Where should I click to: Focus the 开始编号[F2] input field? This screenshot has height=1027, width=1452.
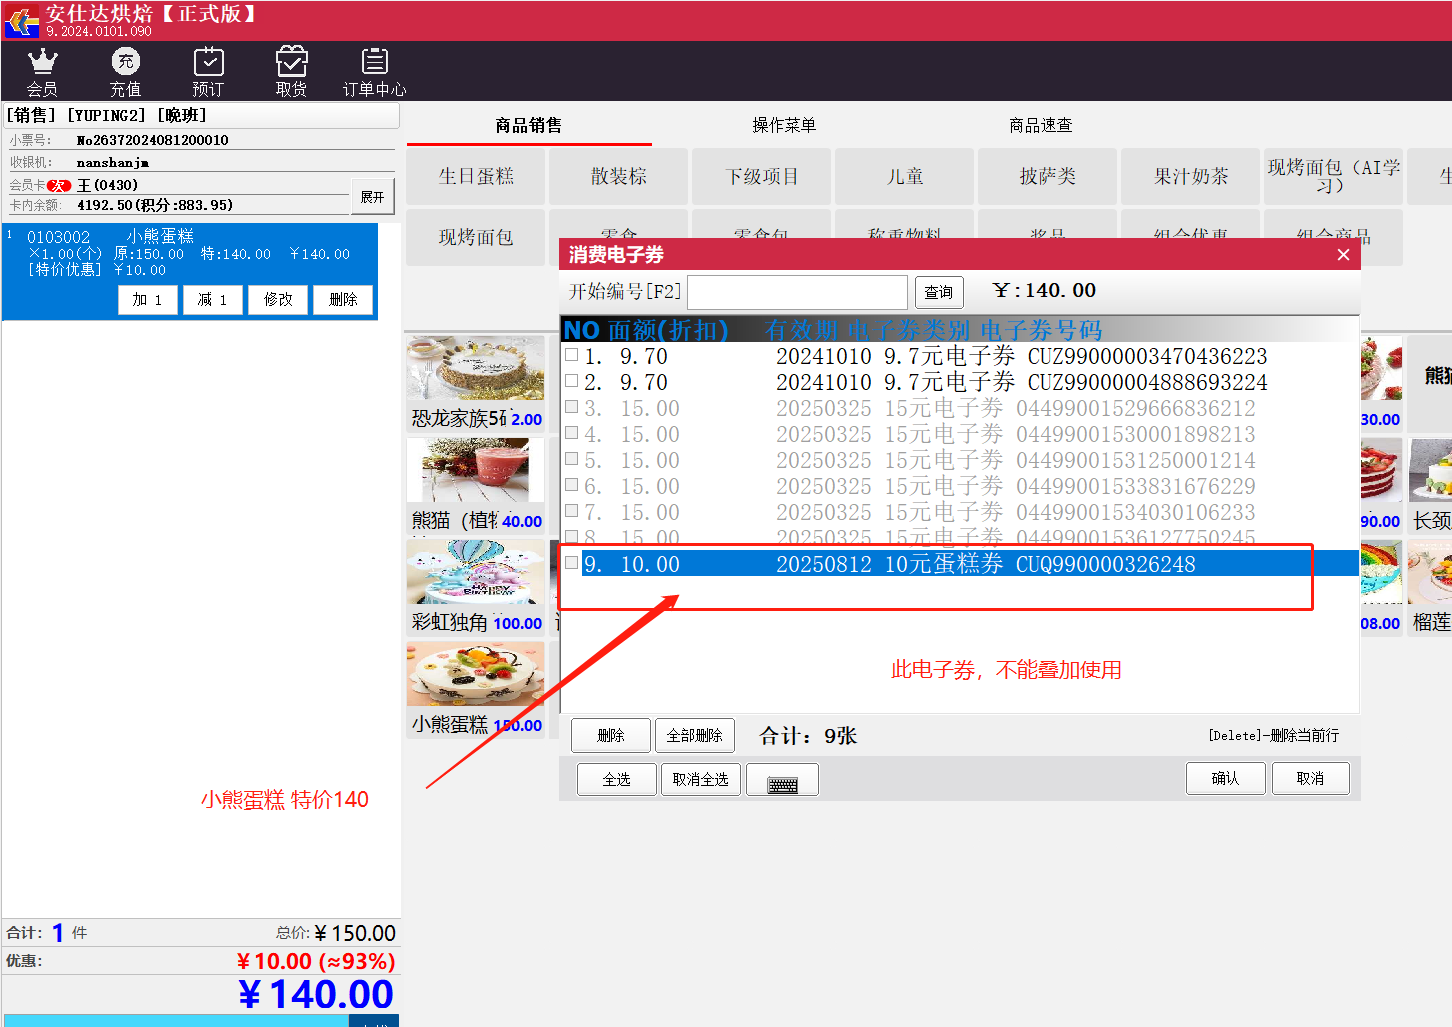point(797,292)
